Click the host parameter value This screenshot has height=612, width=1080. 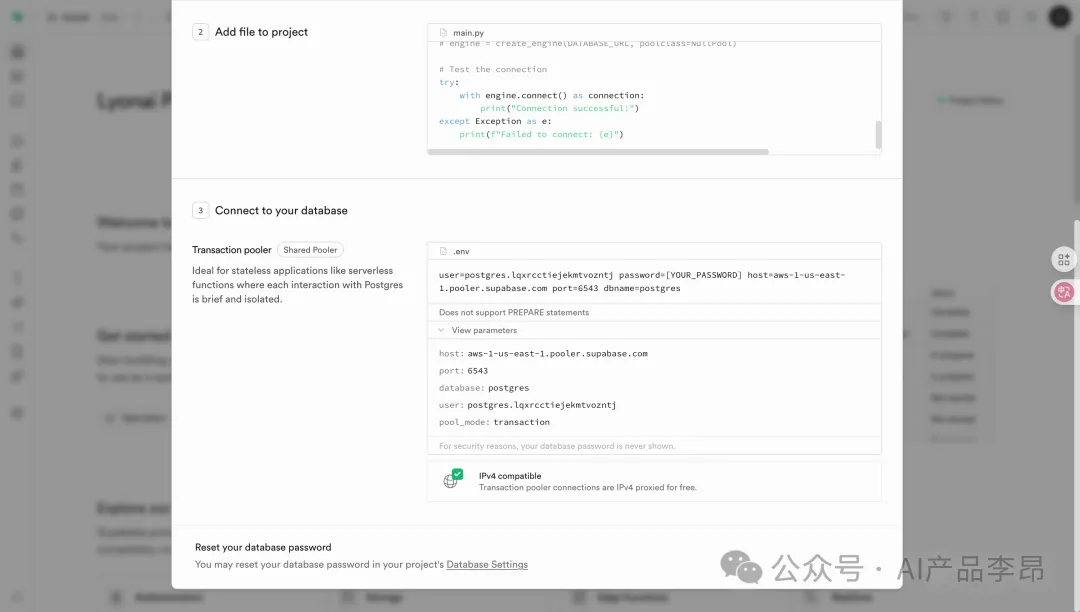(x=557, y=354)
